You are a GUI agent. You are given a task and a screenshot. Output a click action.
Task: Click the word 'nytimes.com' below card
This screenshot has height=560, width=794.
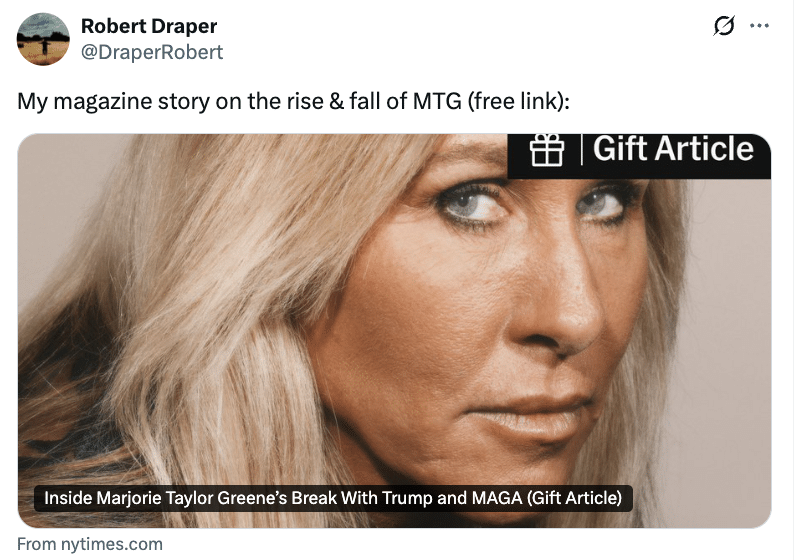tap(112, 544)
